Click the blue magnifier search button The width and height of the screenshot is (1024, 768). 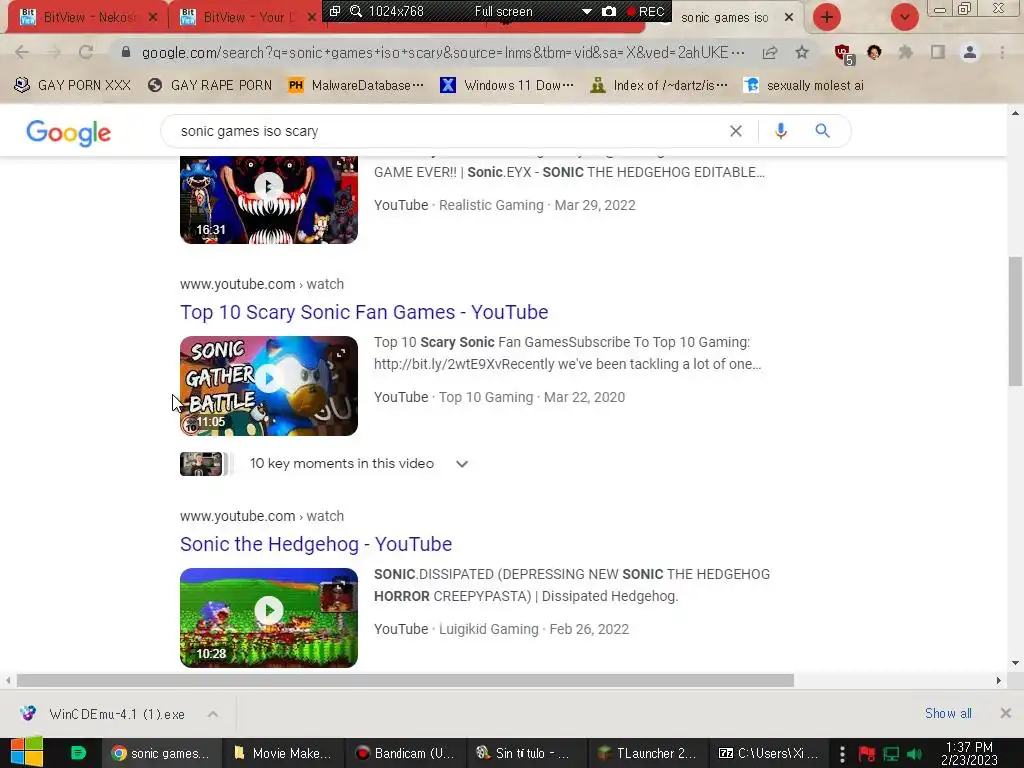822,131
